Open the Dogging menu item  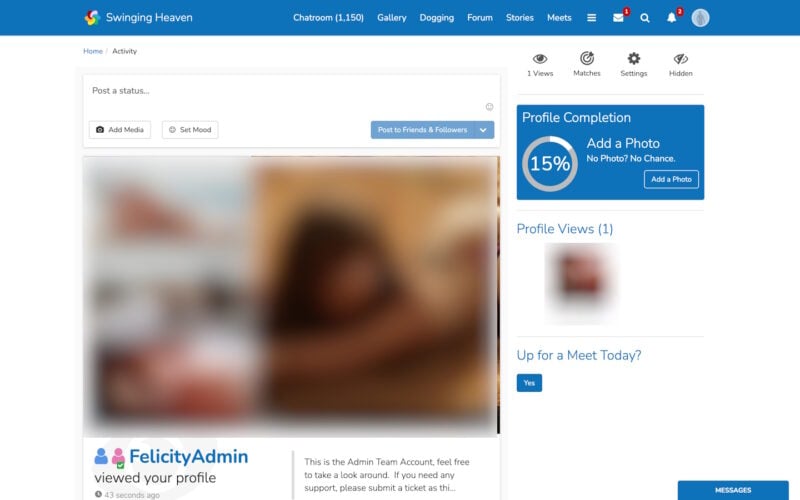coord(437,18)
